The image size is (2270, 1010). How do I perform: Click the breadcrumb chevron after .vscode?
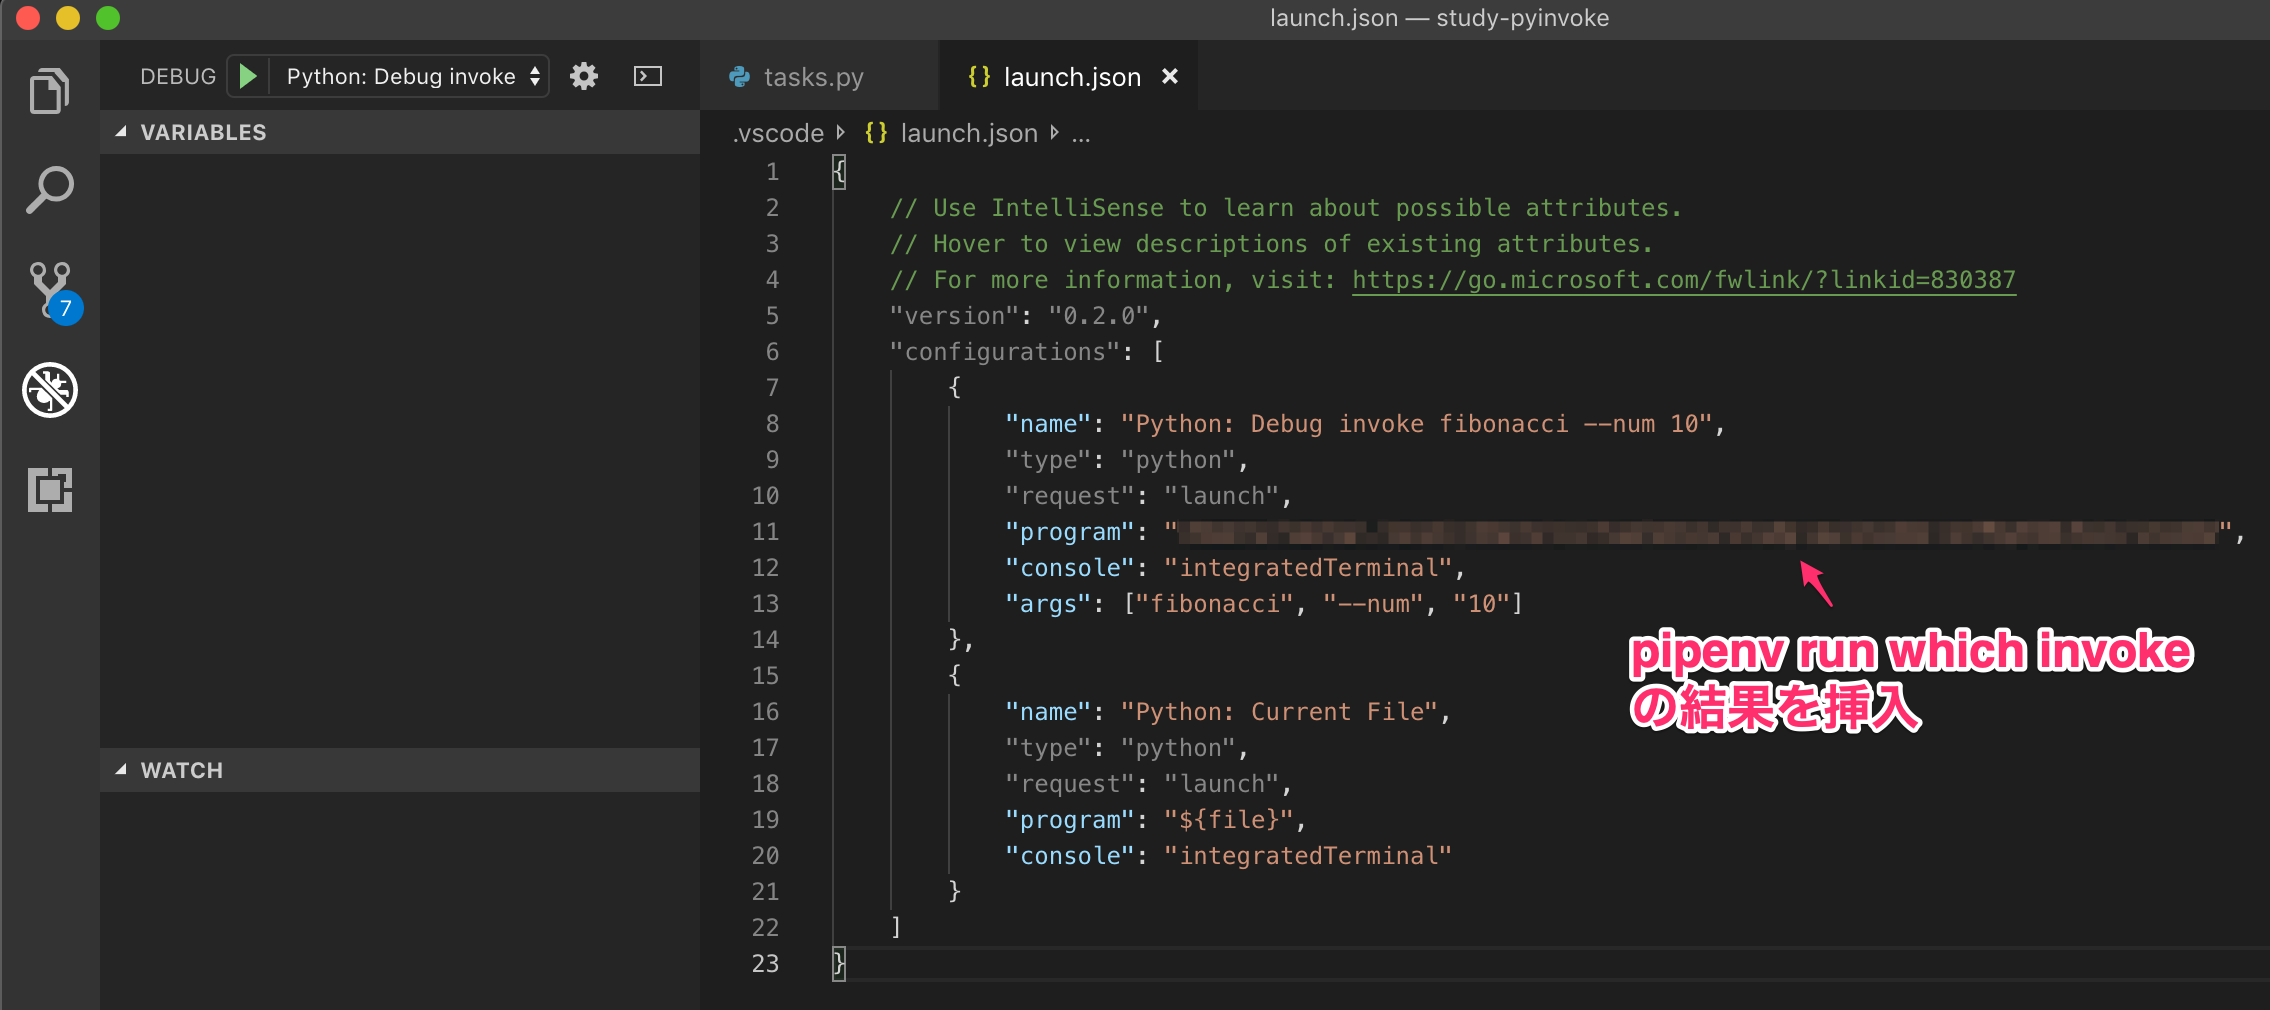click(x=841, y=132)
